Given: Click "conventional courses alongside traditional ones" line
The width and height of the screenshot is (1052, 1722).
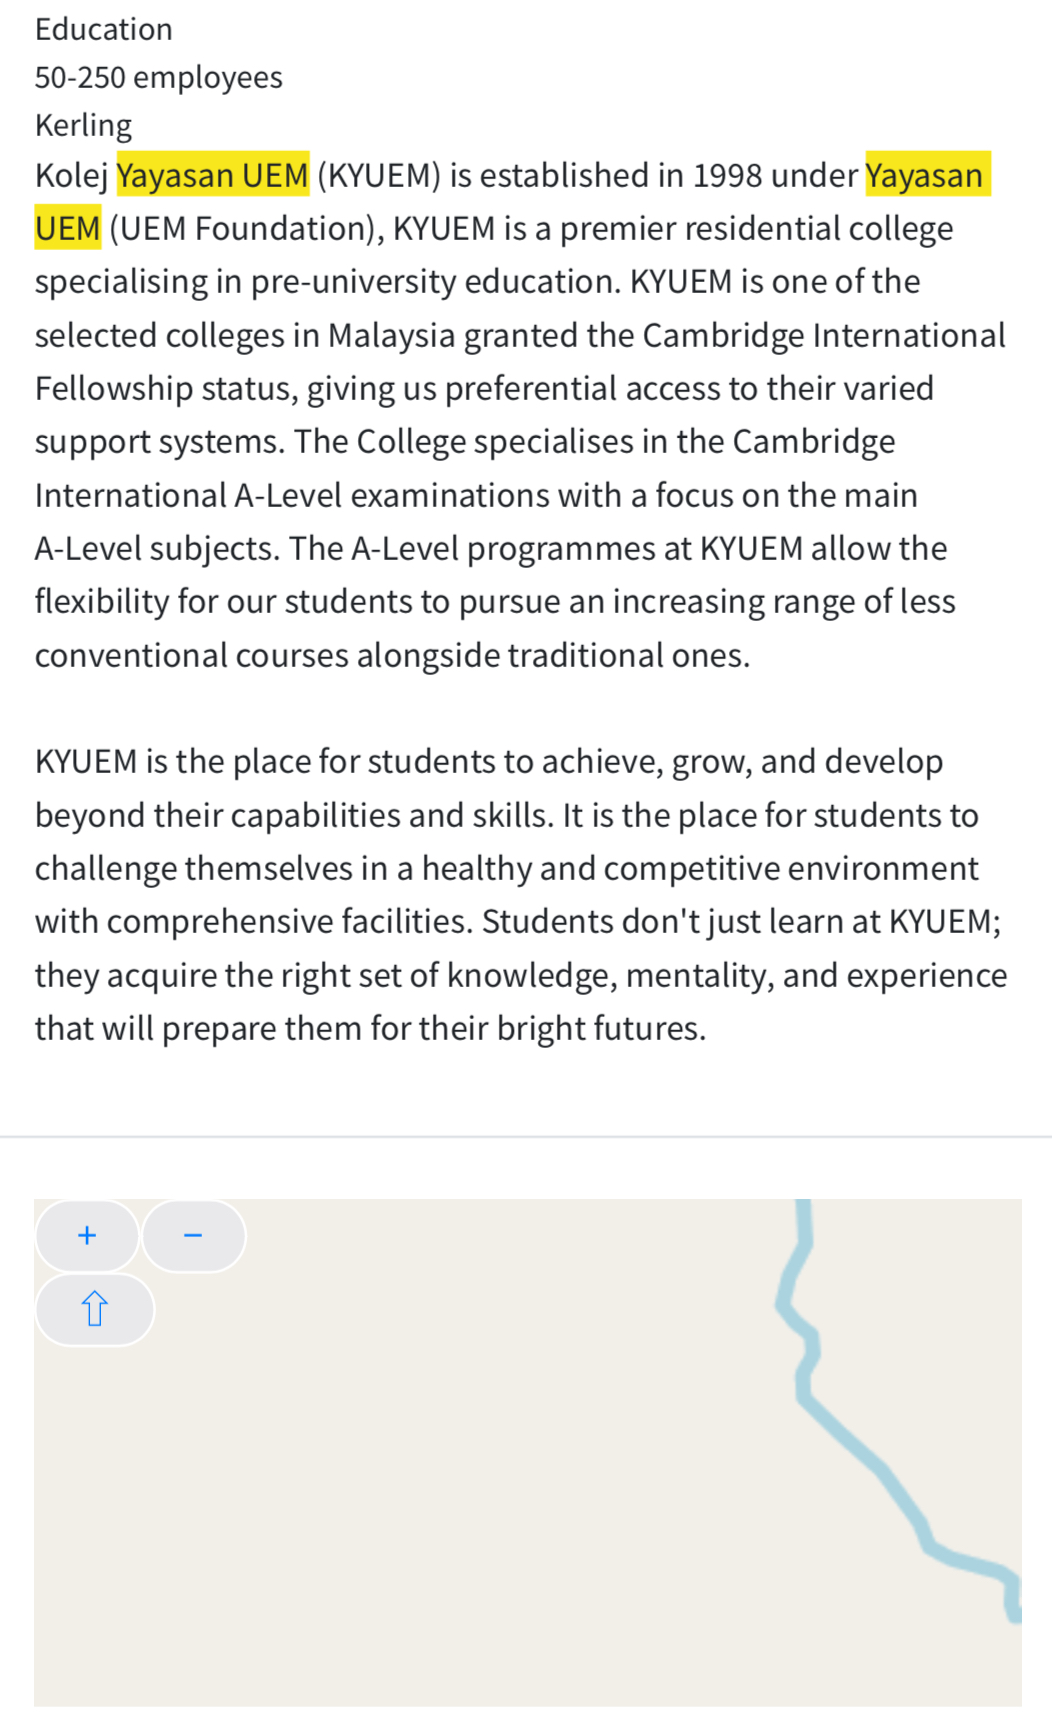Looking at the screenshot, I should [392, 656].
